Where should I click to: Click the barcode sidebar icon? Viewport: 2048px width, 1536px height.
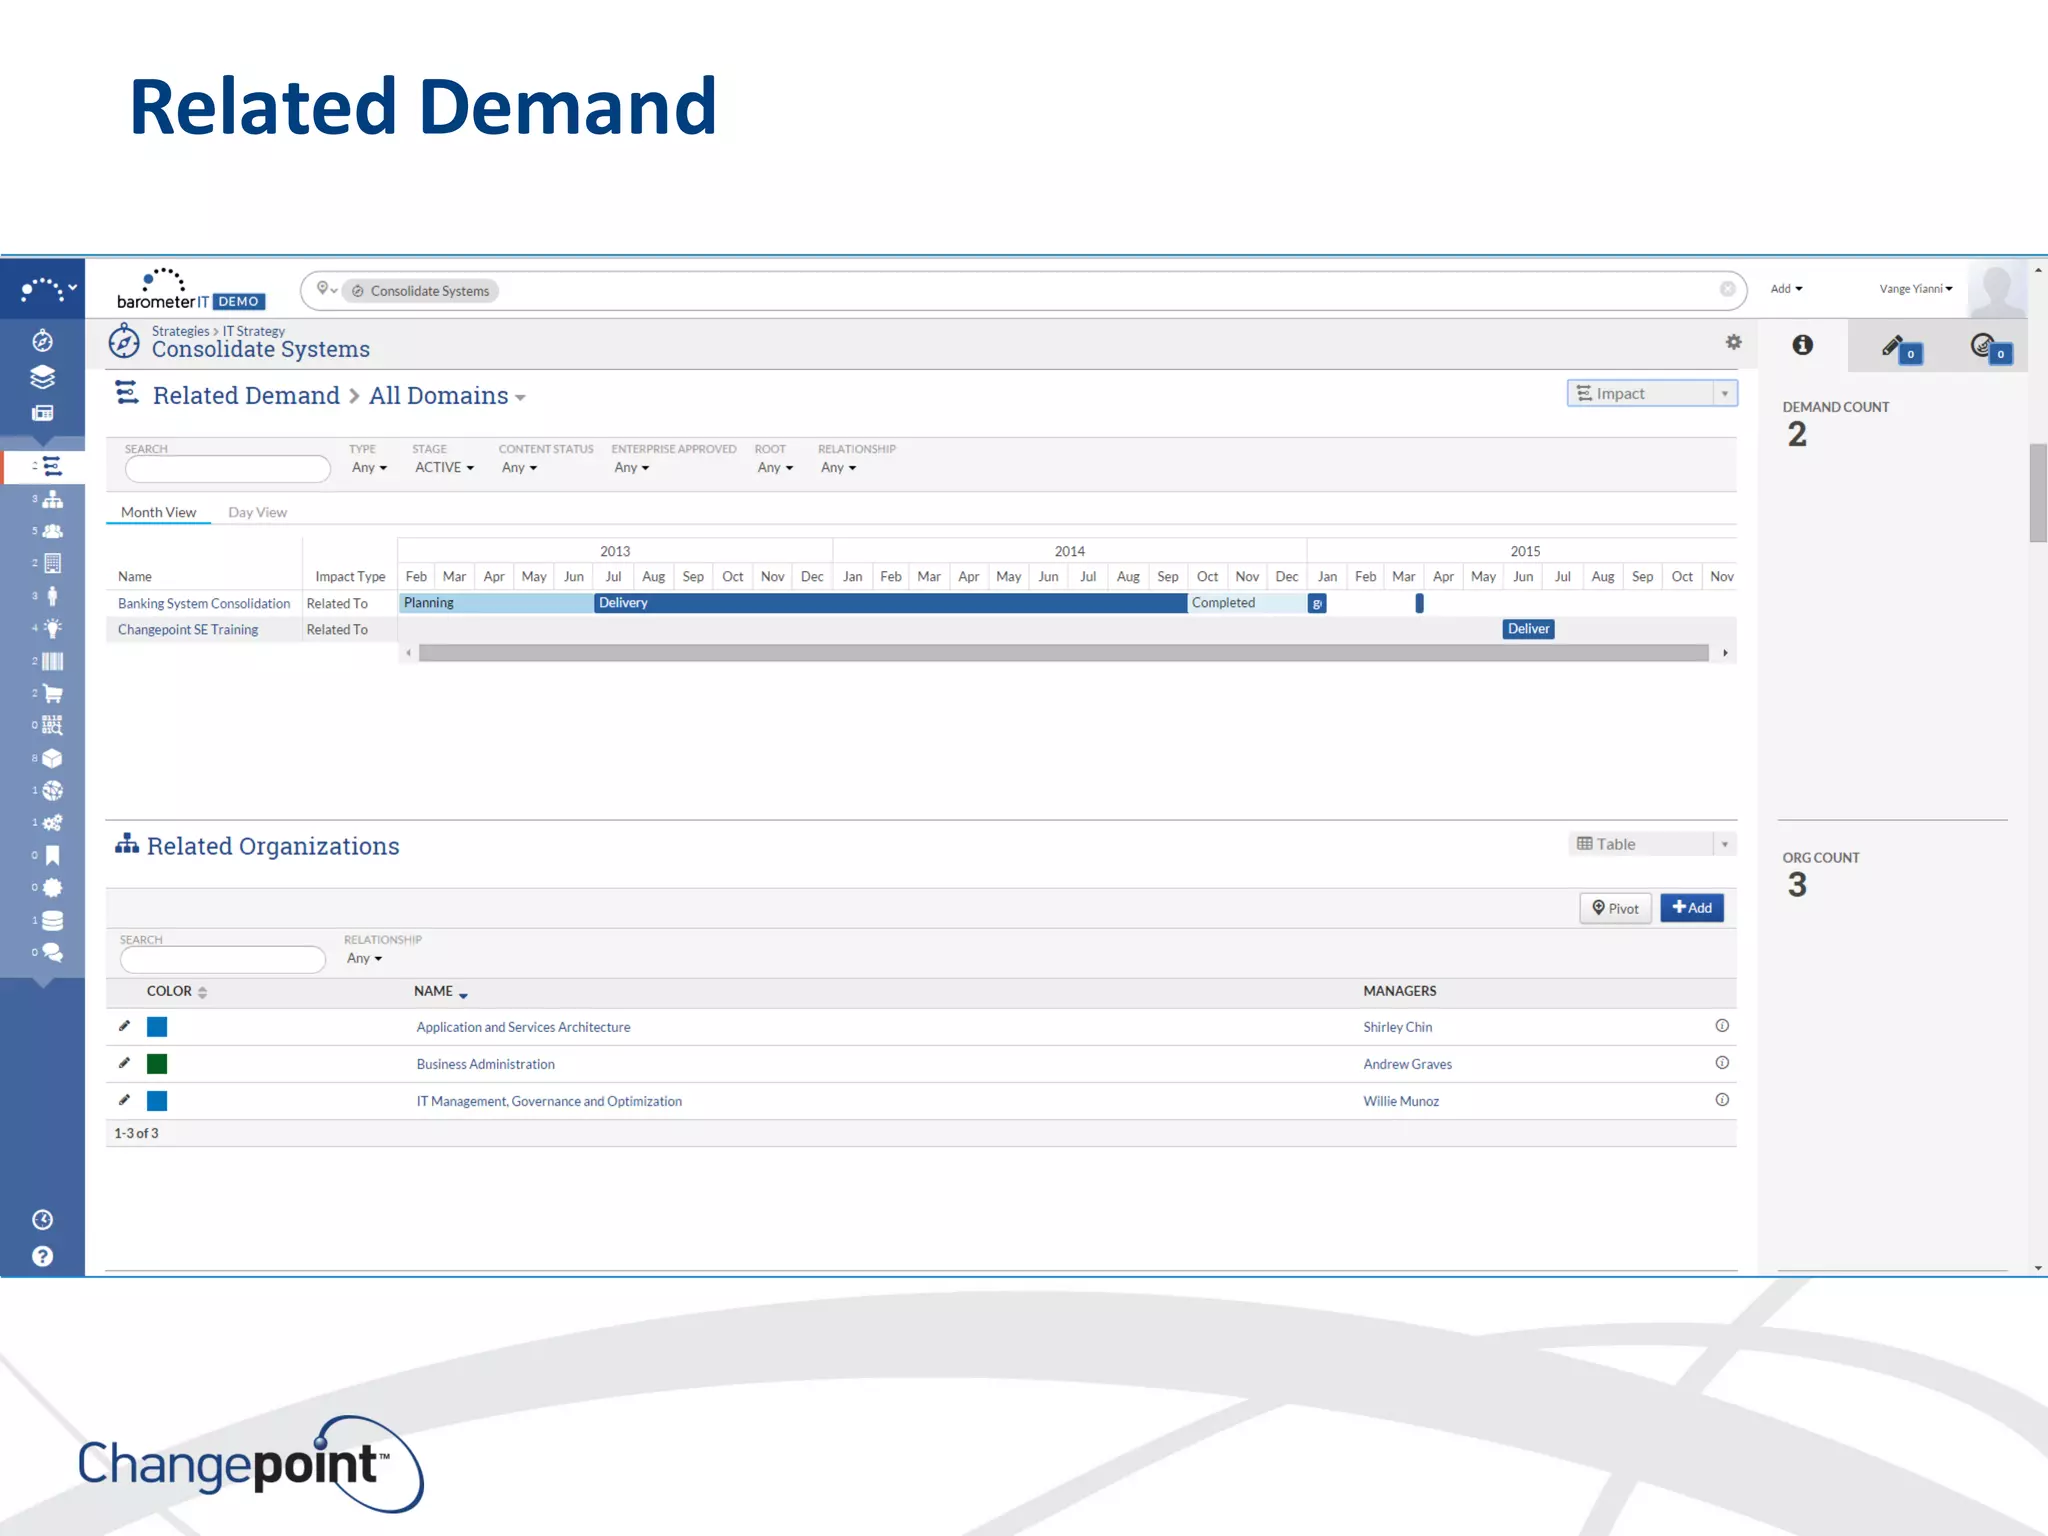[x=52, y=661]
